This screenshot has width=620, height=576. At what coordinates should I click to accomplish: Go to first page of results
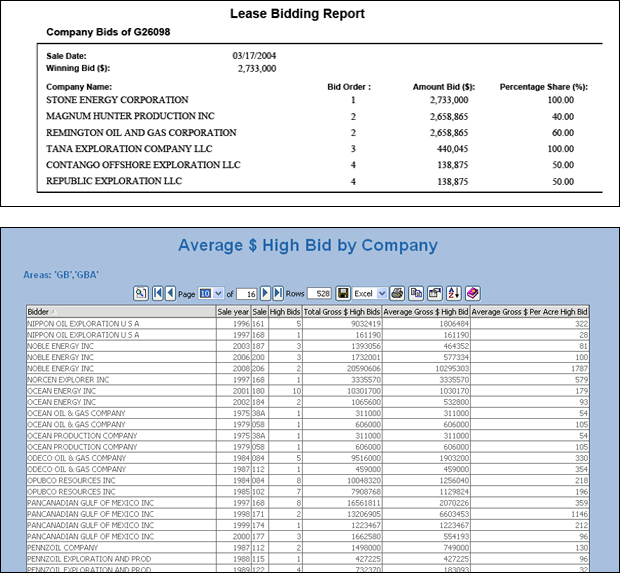157,293
